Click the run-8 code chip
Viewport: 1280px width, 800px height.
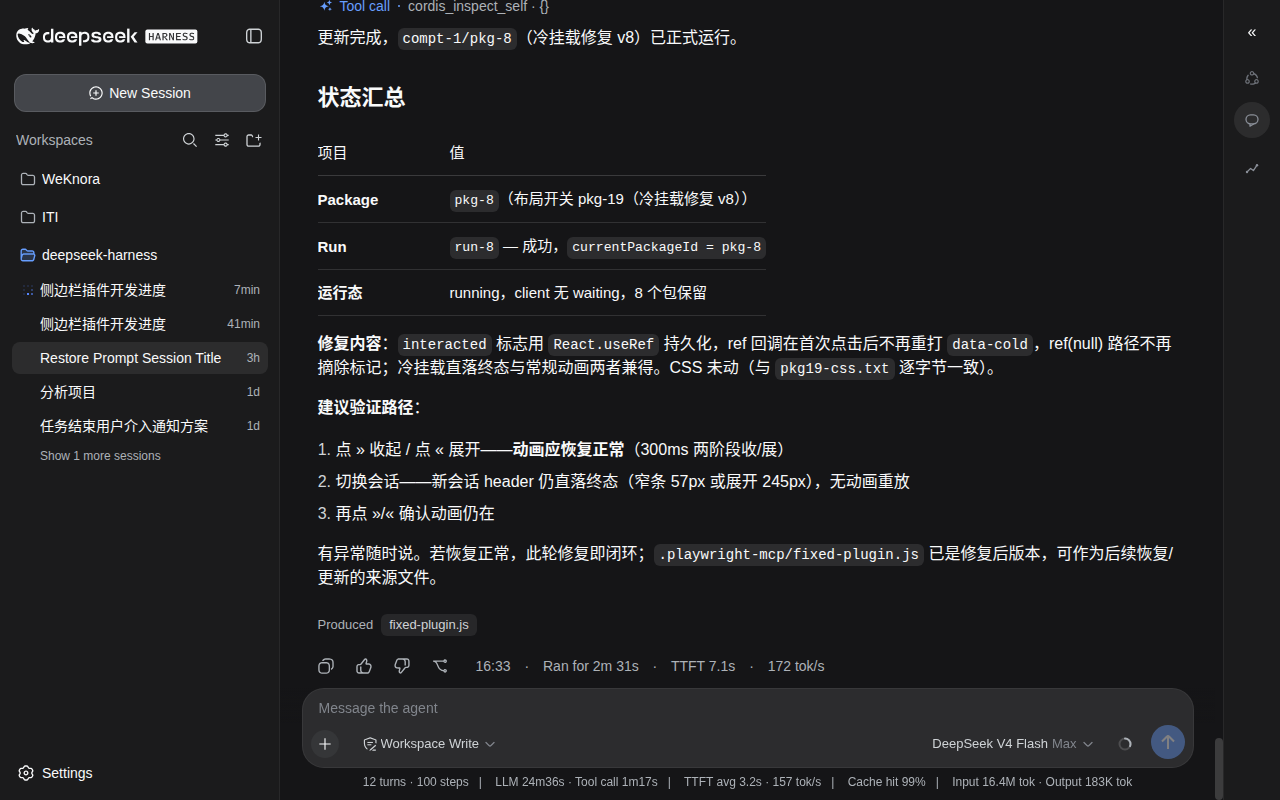pos(475,247)
